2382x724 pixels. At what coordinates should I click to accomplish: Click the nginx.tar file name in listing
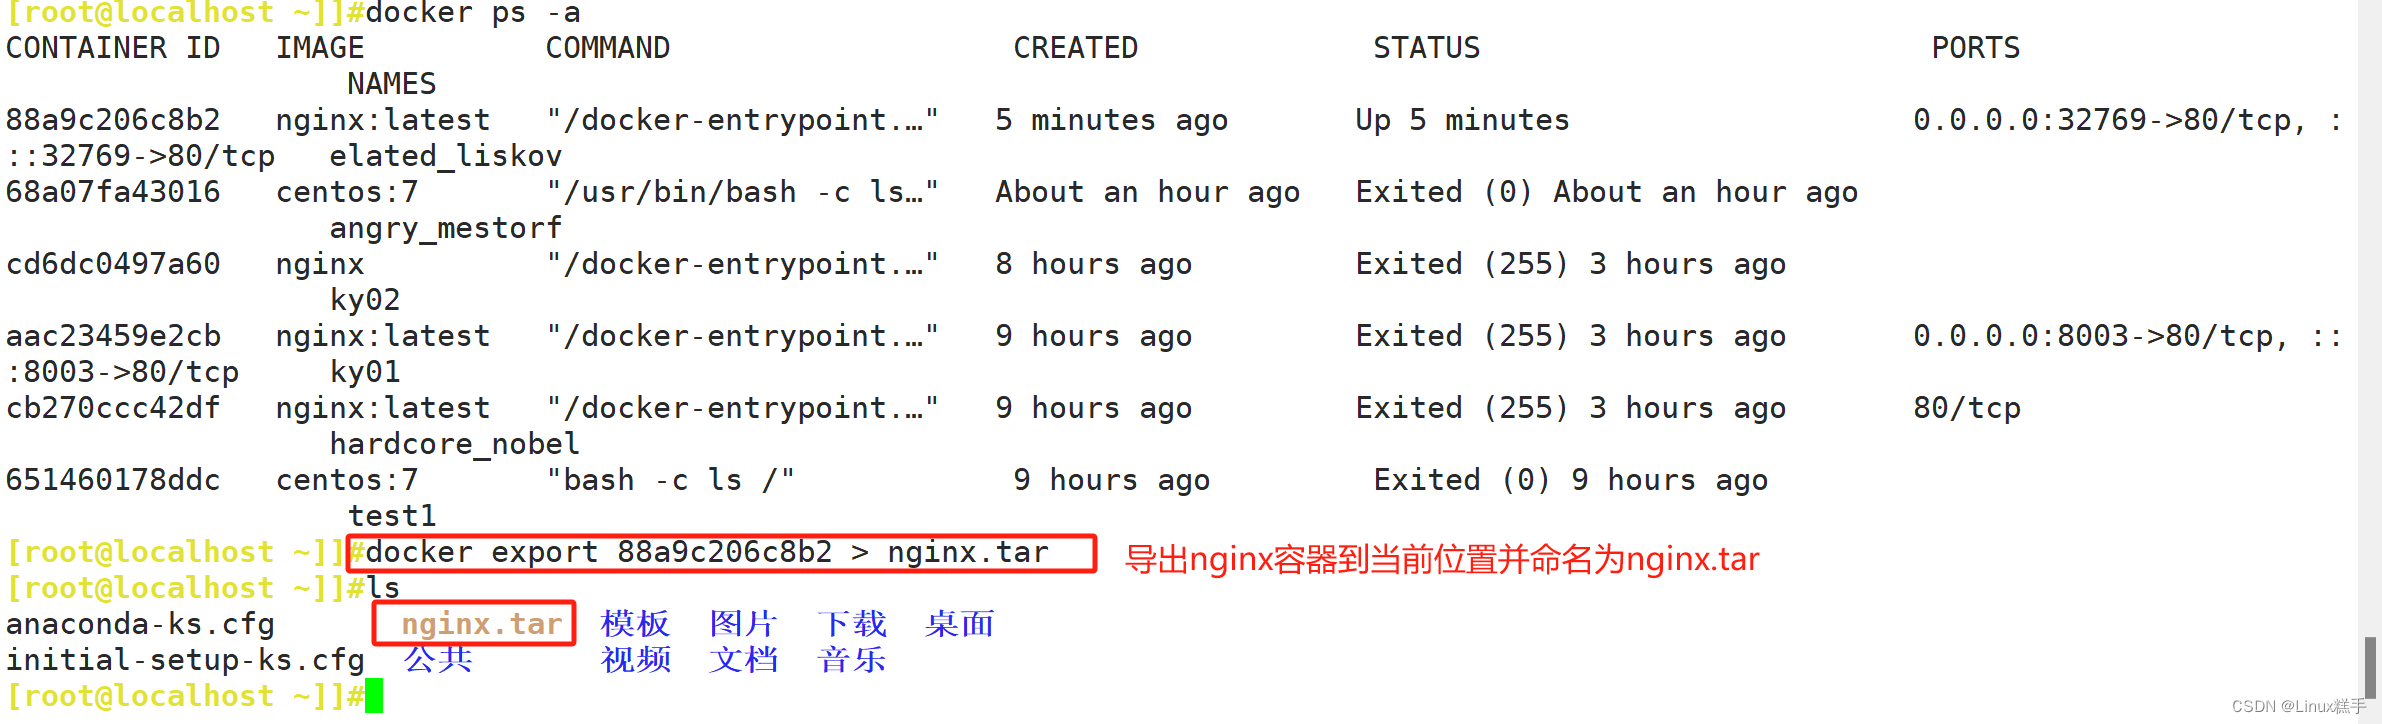[482, 624]
